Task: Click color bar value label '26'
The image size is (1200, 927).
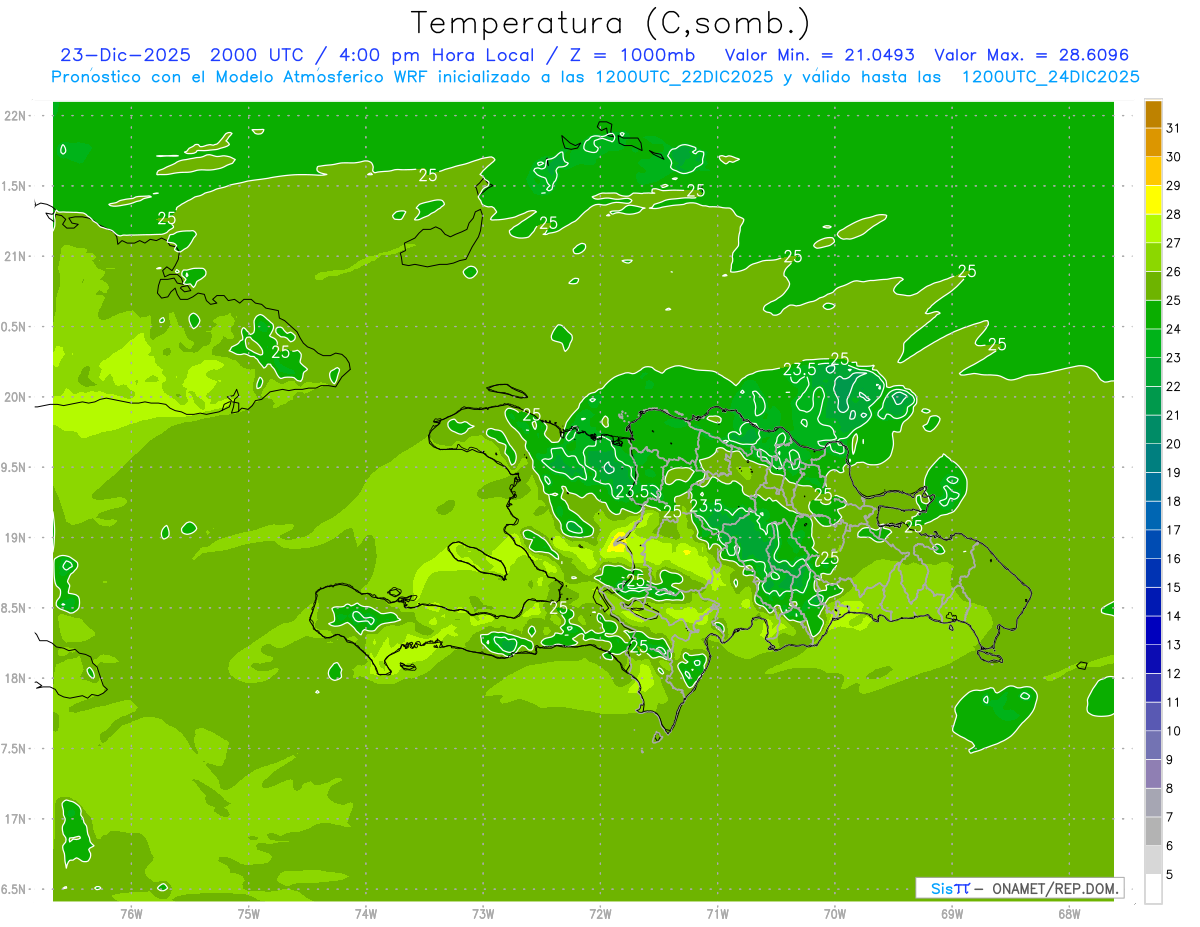Action: [1174, 271]
